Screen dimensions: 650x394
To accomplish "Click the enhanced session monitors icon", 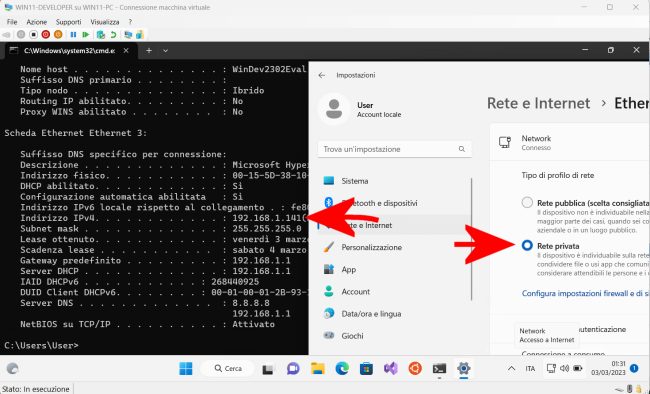I will 128,34.
